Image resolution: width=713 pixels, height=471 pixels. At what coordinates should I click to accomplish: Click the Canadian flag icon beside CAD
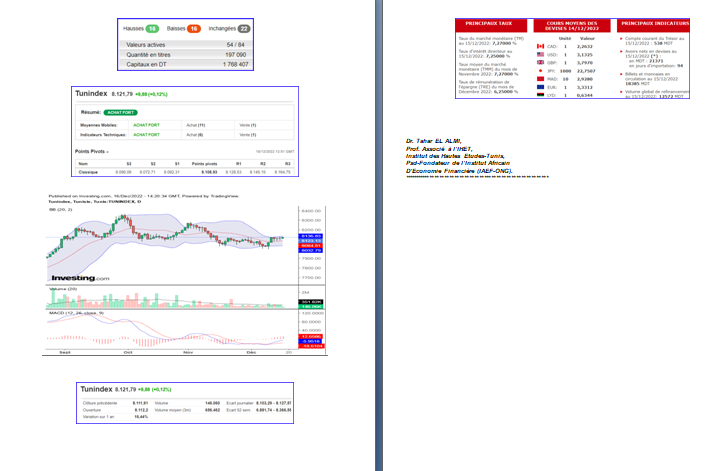540,47
